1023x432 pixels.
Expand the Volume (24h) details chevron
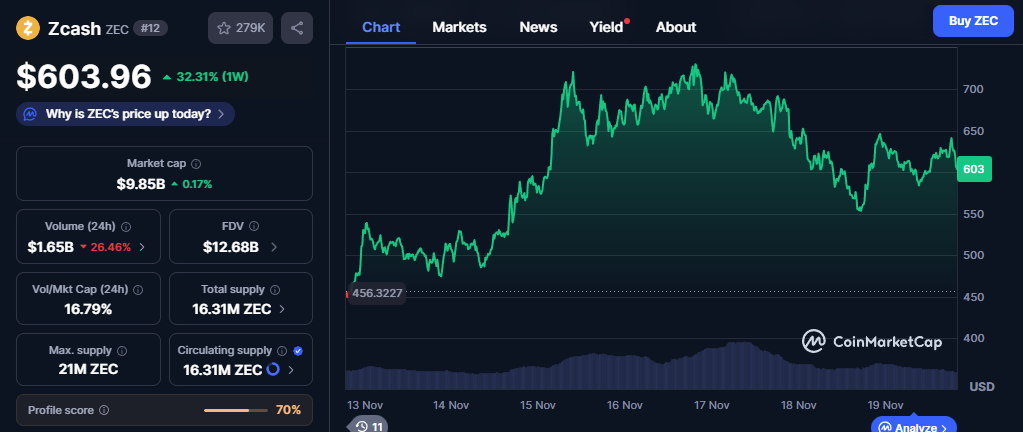(141, 247)
